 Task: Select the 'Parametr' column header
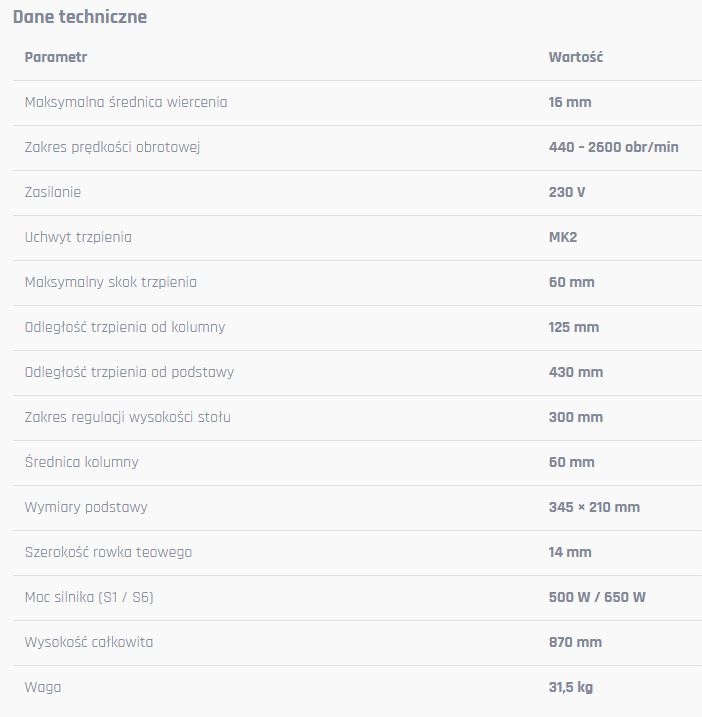[x=56, y=57]
